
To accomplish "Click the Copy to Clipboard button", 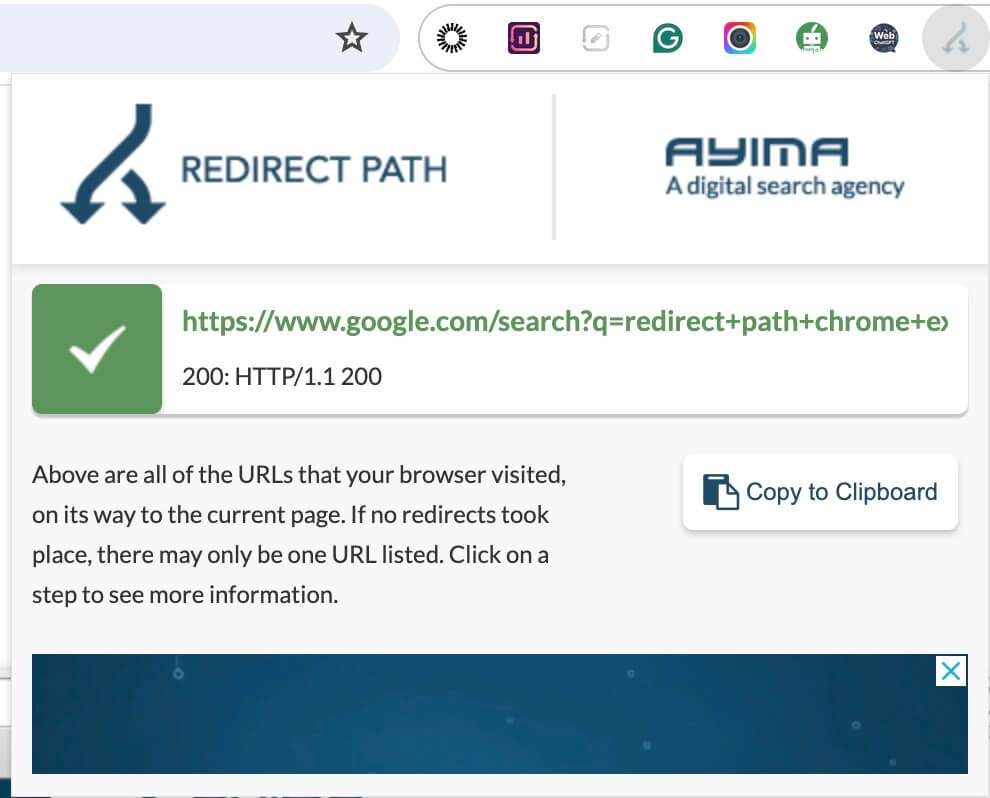I will point(820,492).
